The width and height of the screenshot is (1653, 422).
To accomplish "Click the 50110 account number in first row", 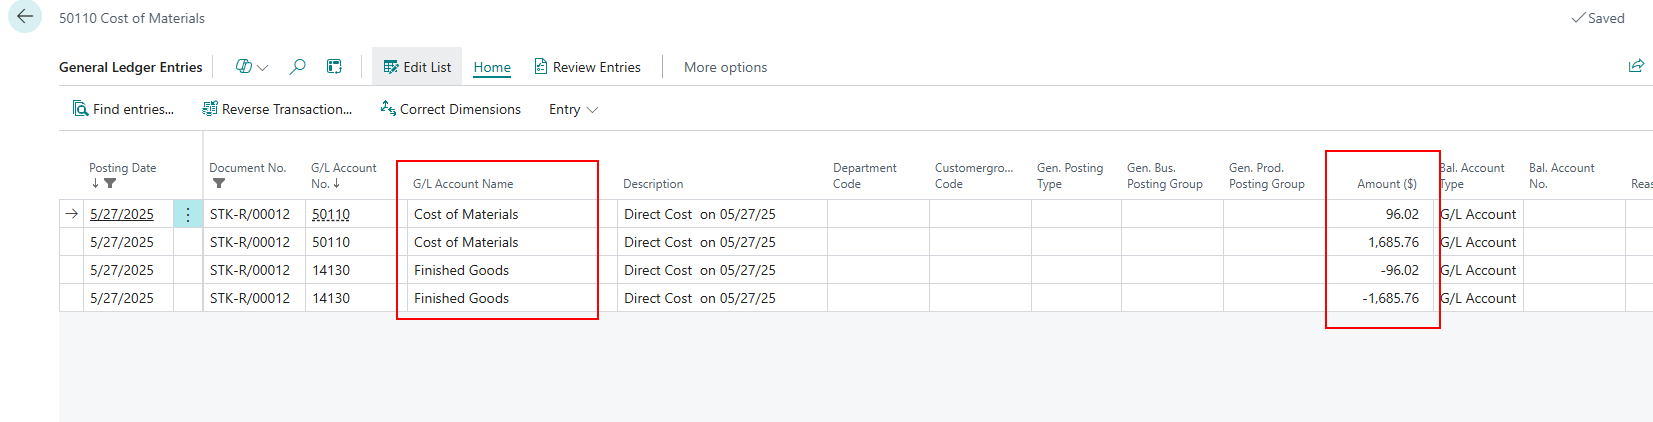I will pyautogui.click(x=331, y=214).
